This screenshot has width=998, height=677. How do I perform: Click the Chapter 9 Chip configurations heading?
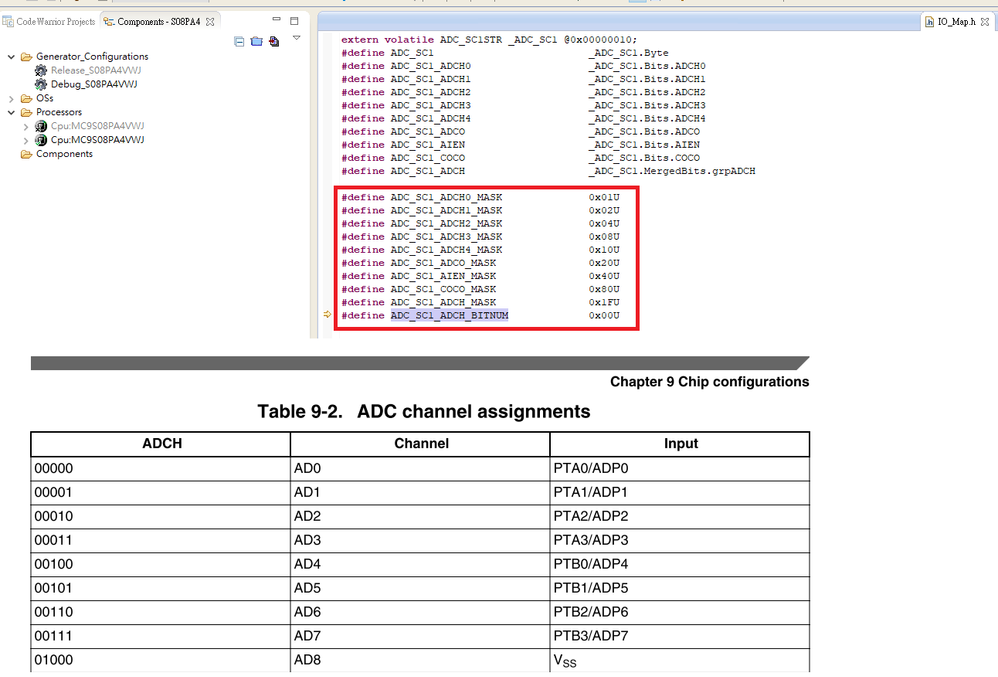tap(710, 382)
